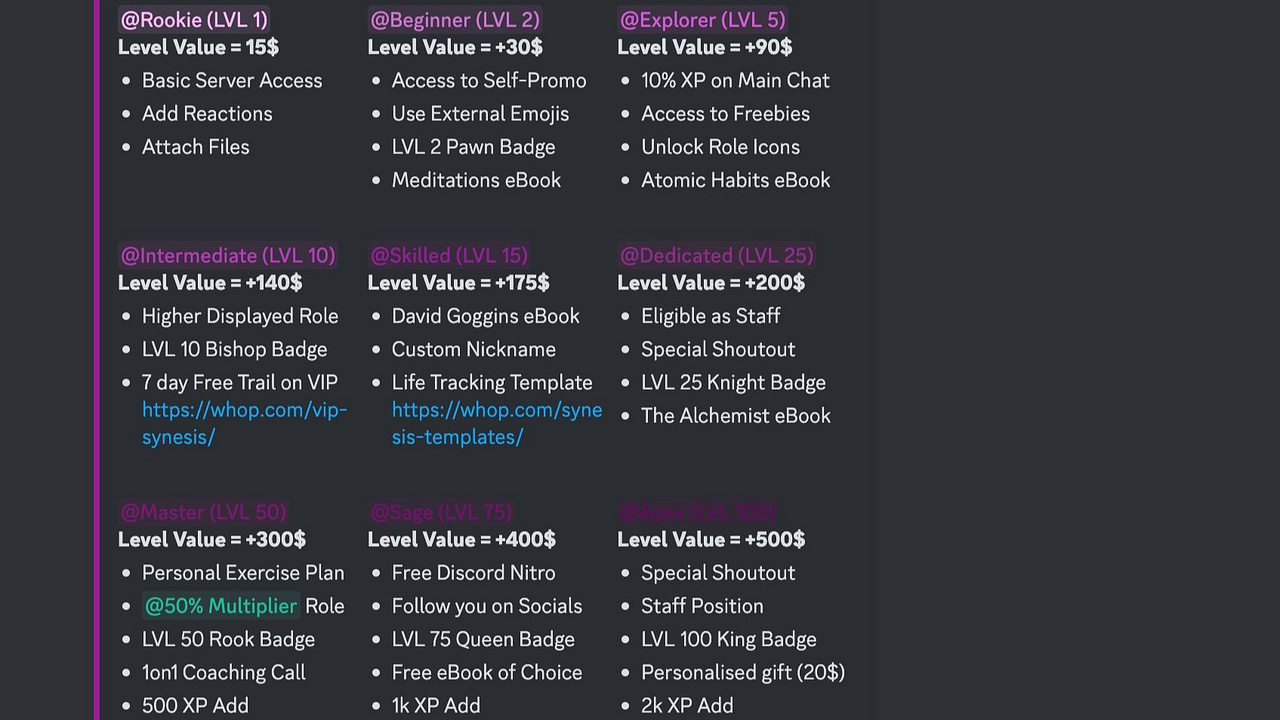Select the @Explorer (LVL 5) role mention

click(x=702, y=20)
